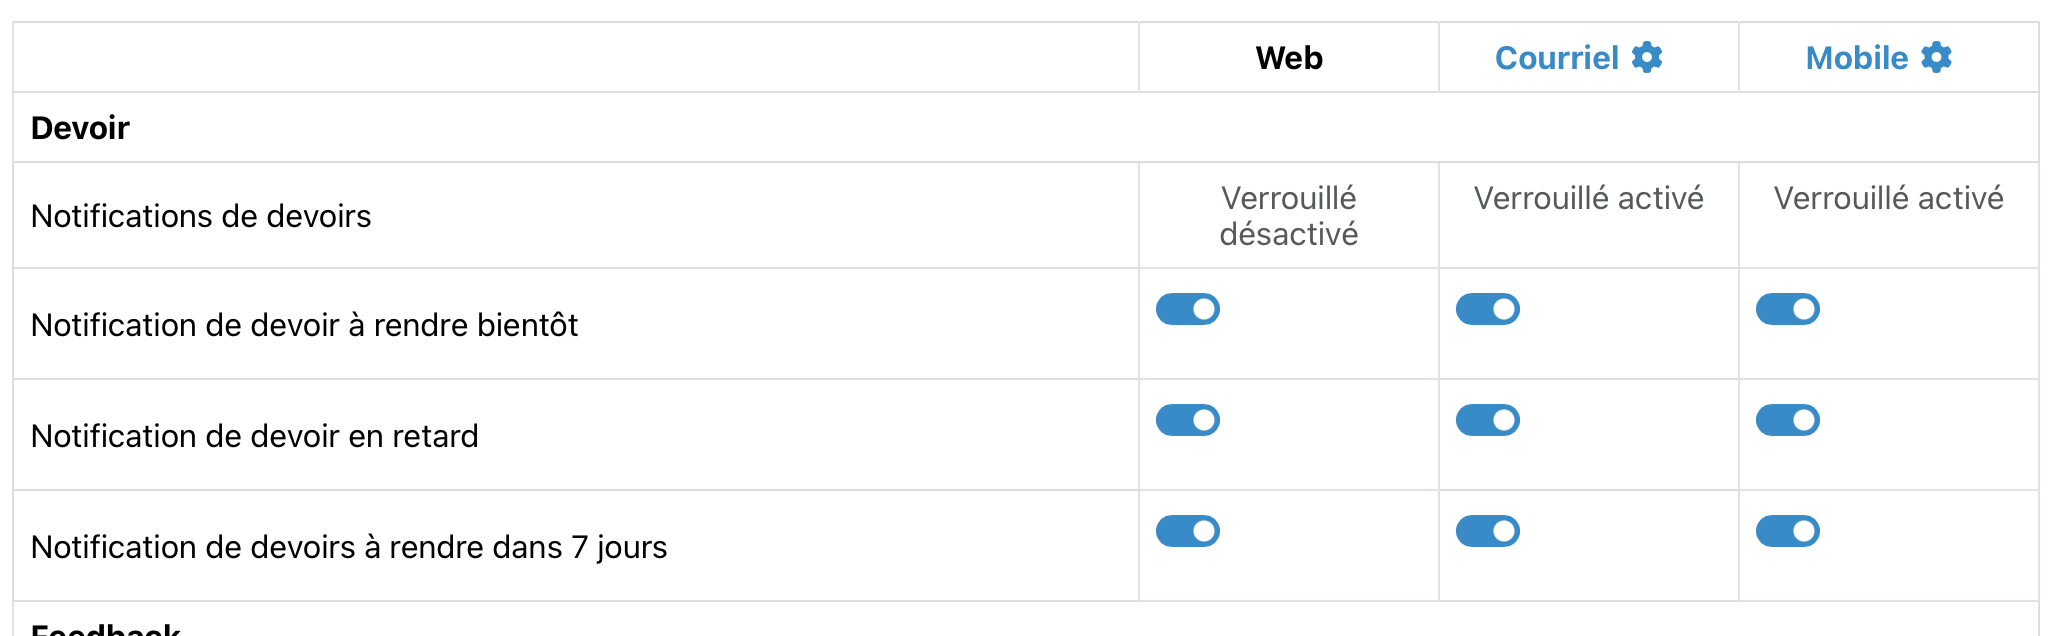The height and width of the screenshot is (636, 2060).
Task: Click Verrouillé activé under Courriel column
Action: (x=1588, y=199)
